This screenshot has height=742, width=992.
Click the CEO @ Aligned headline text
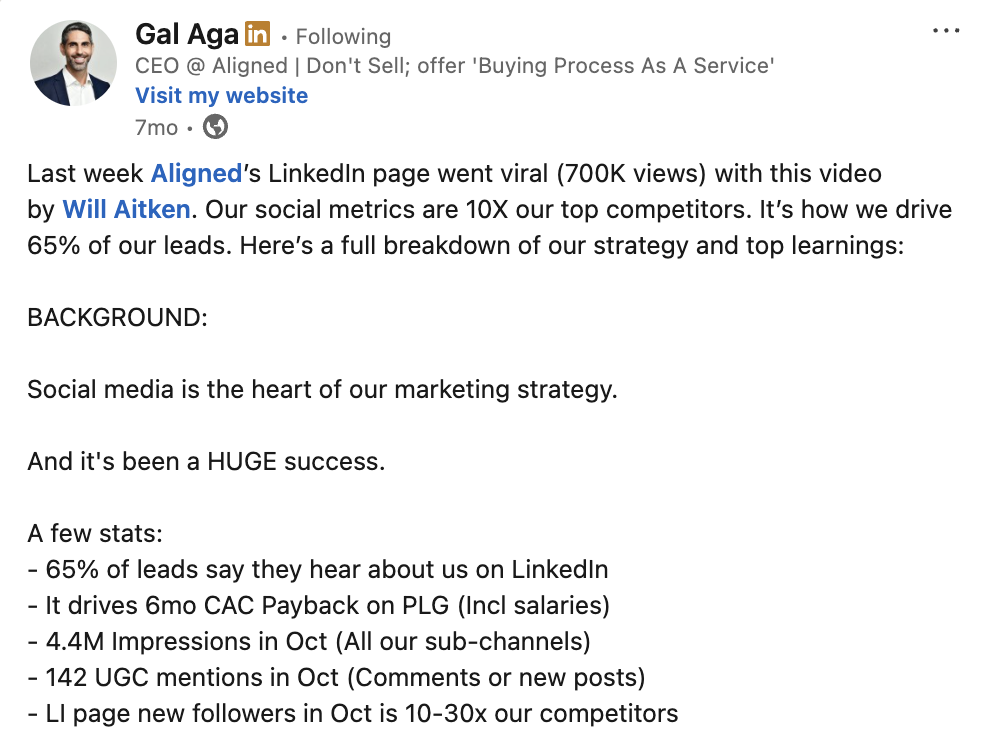pos(454,66)
